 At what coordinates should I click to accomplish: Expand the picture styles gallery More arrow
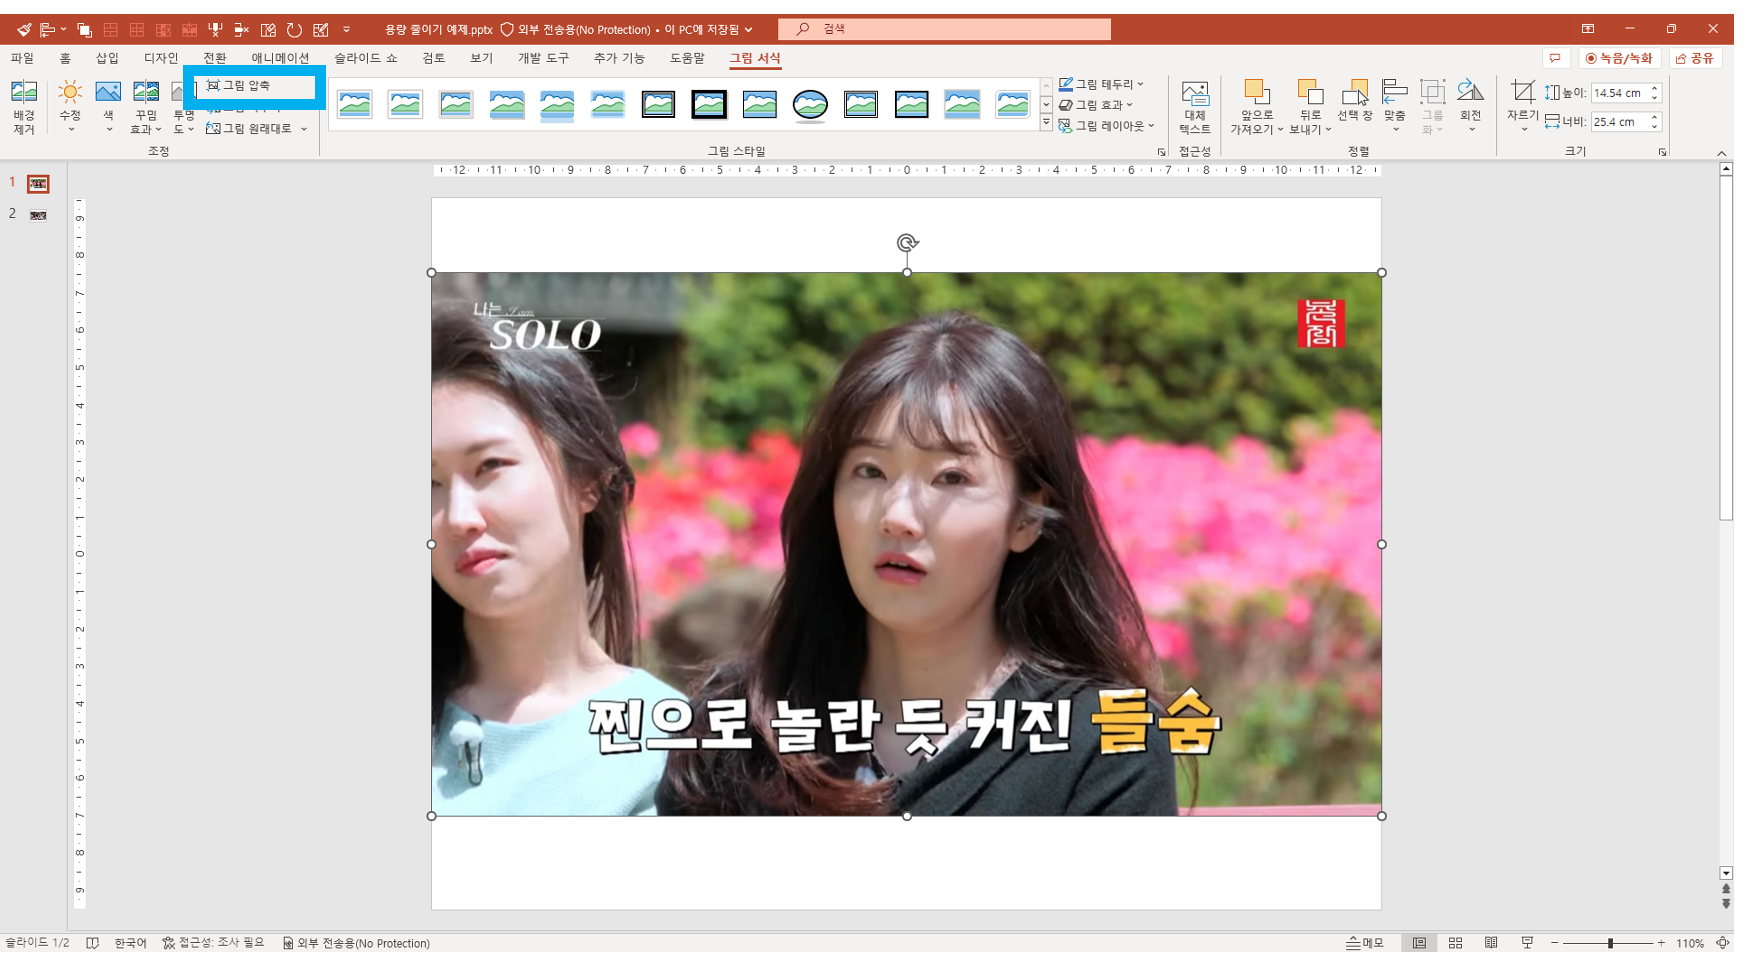click(x=1046, y=123)
